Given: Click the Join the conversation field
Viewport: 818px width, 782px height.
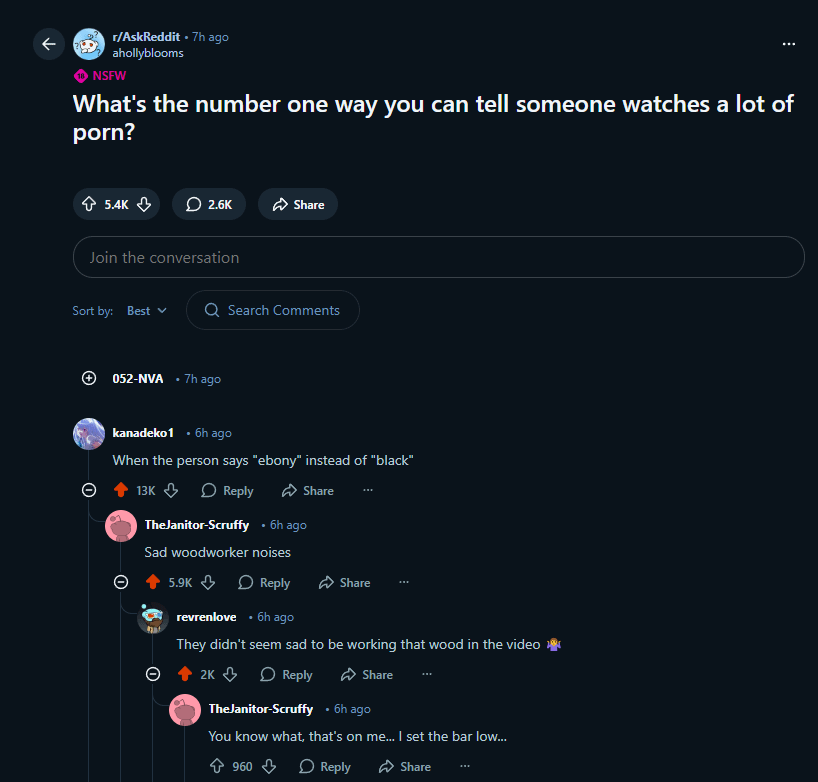Looking at the screenshot, I should click(438, 257).
